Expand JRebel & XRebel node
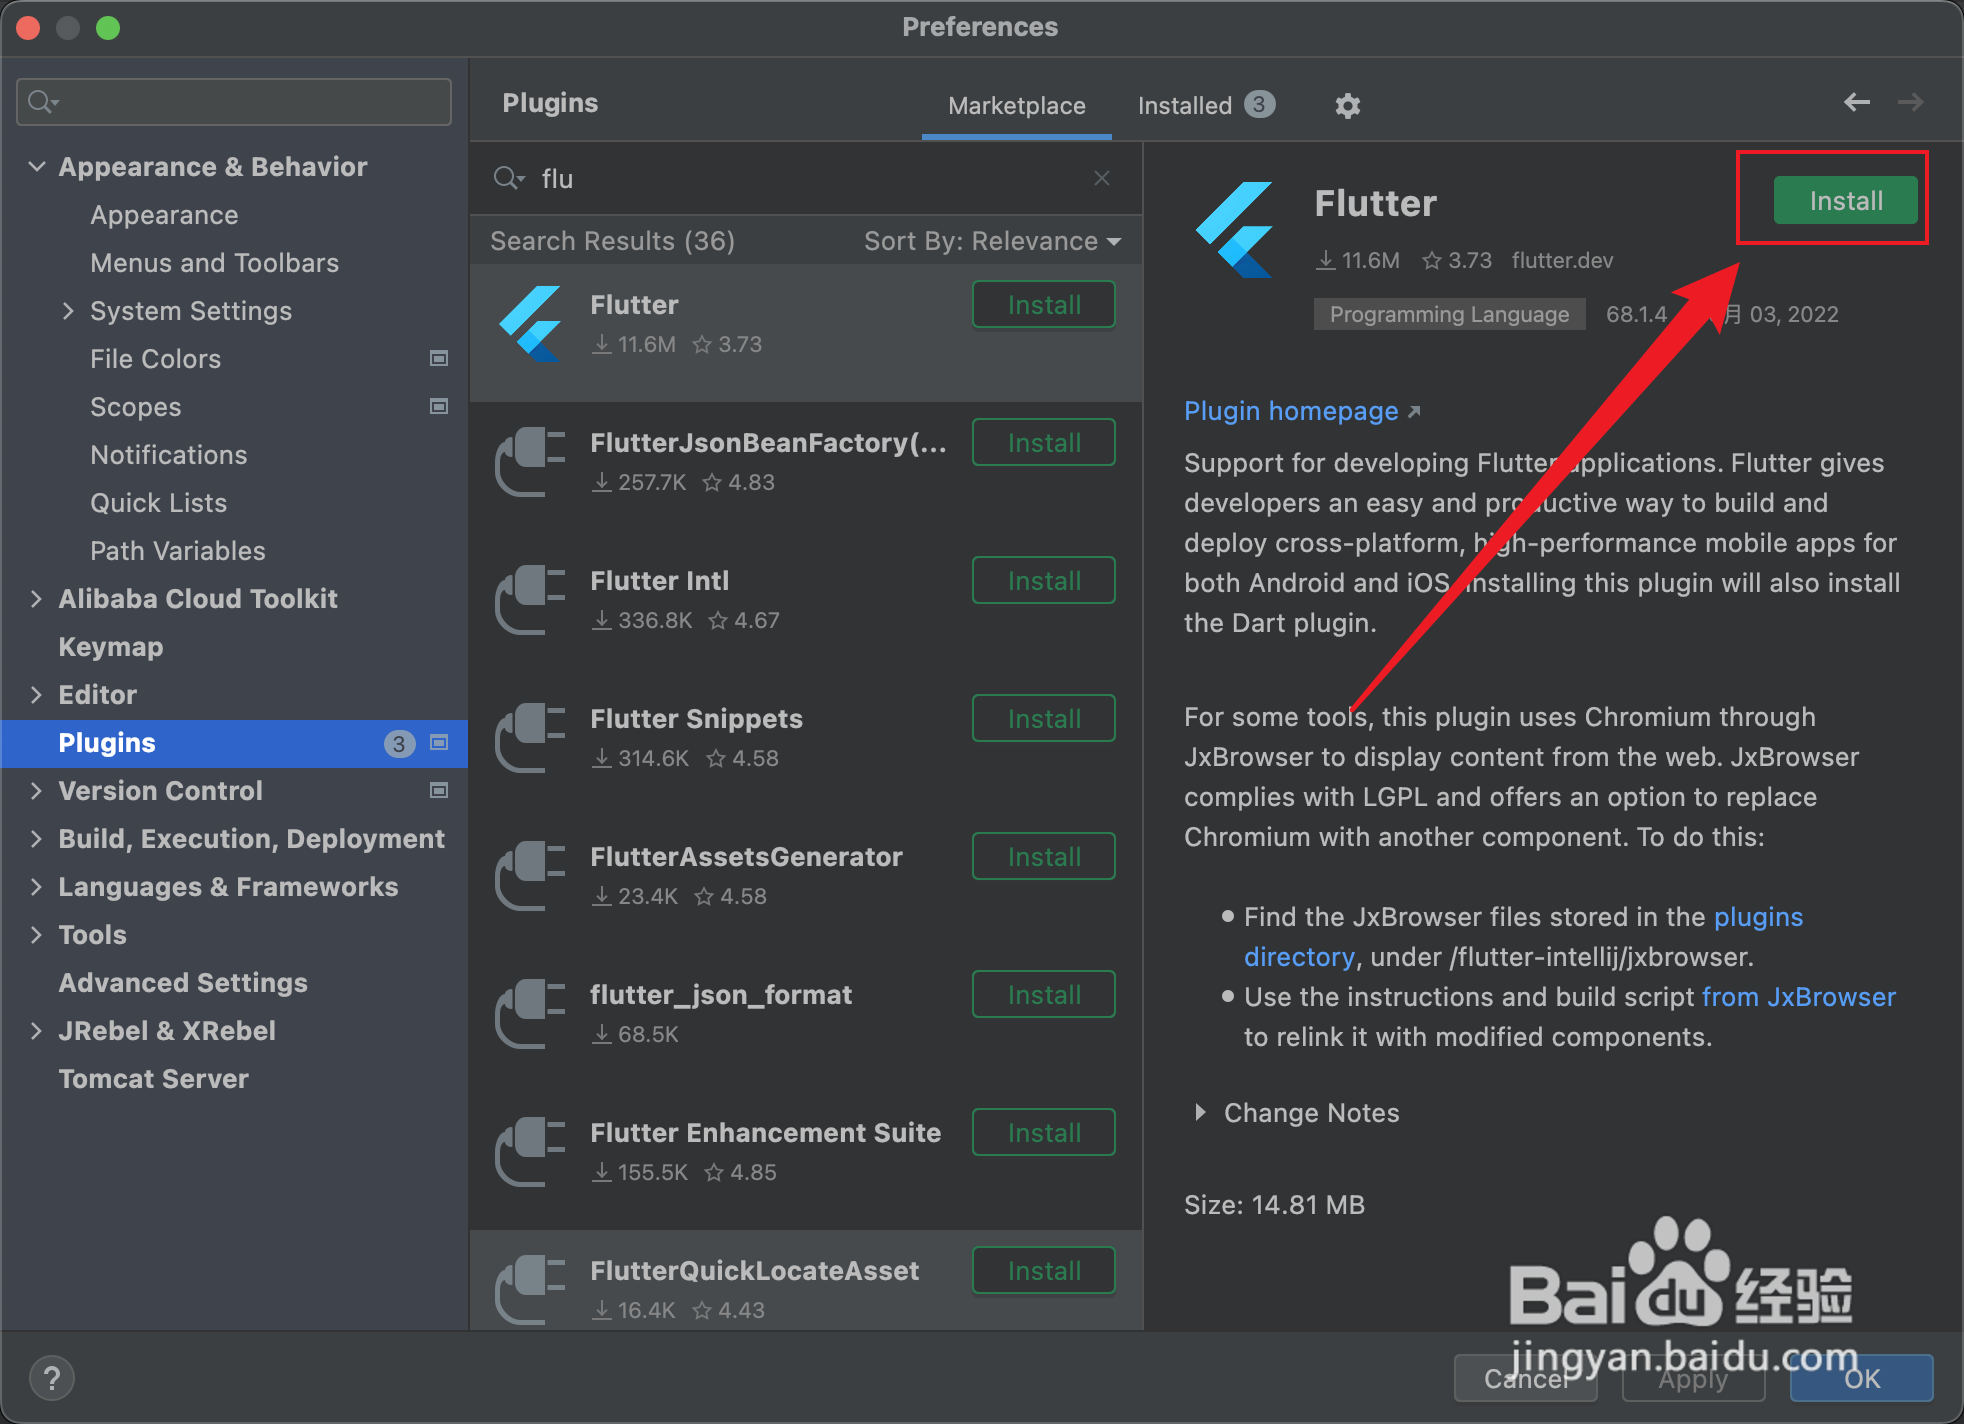 coord(37,1030)
